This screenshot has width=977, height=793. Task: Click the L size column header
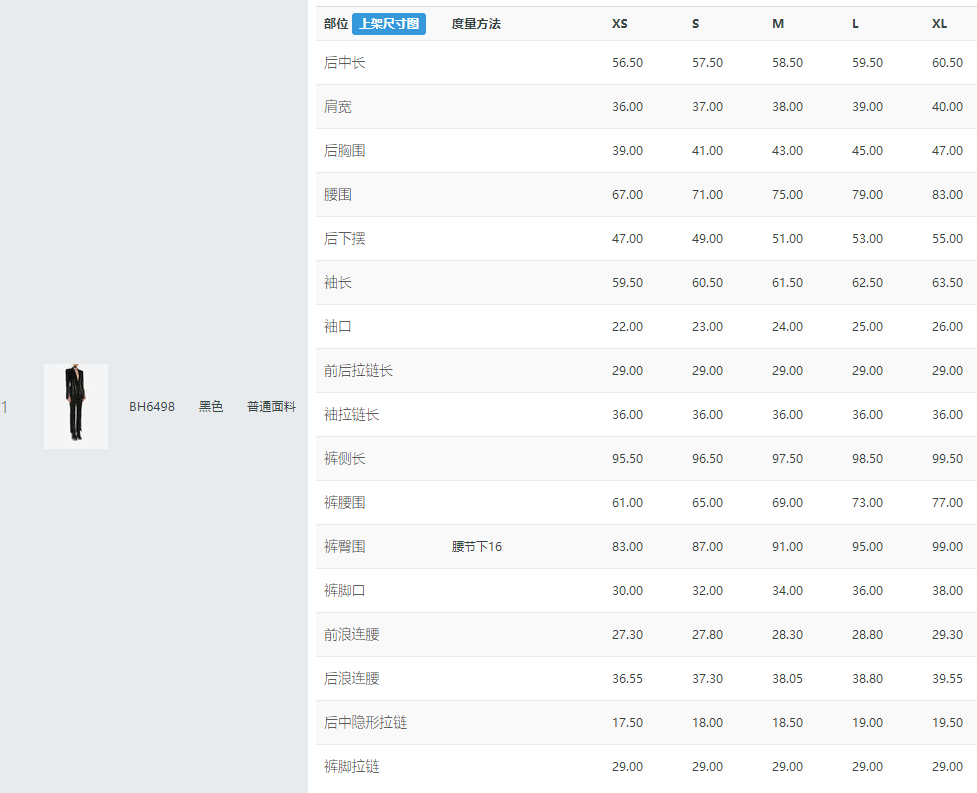[x=855, y=24]
